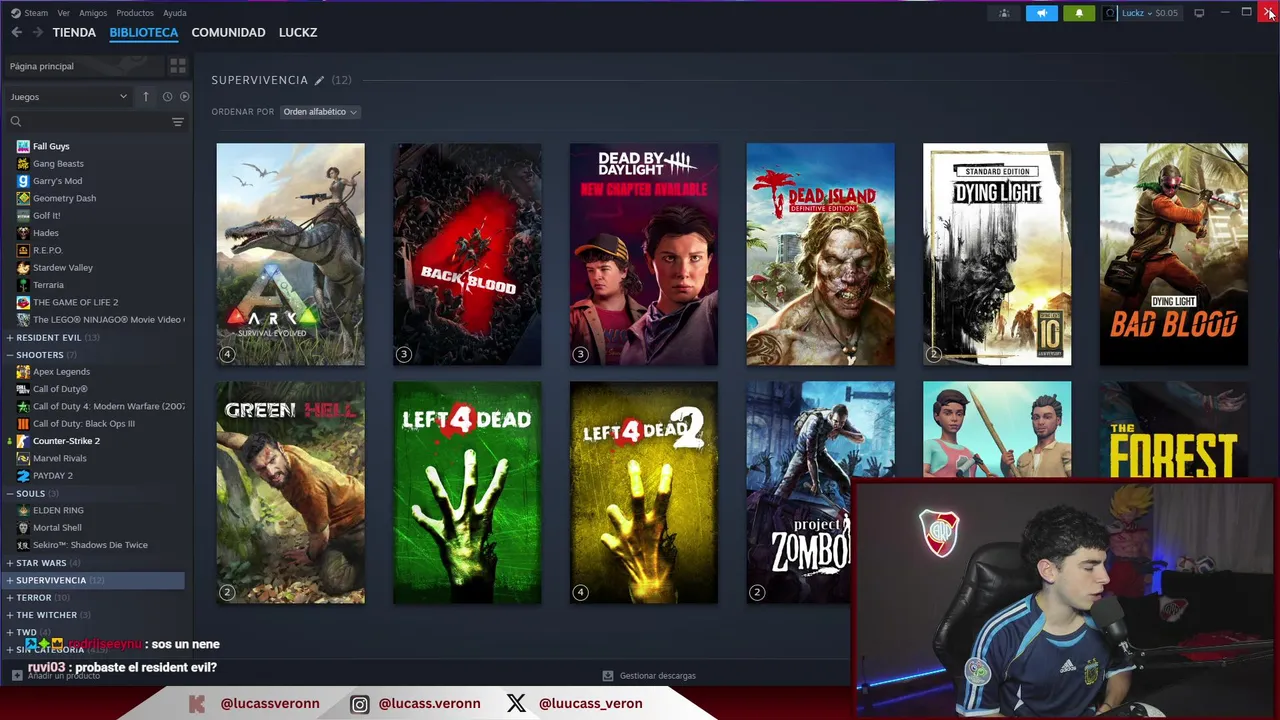Screen dimensions: 1280x720
Task: Collapse the RESIDENT EVIL category
Action: point(10,338)
